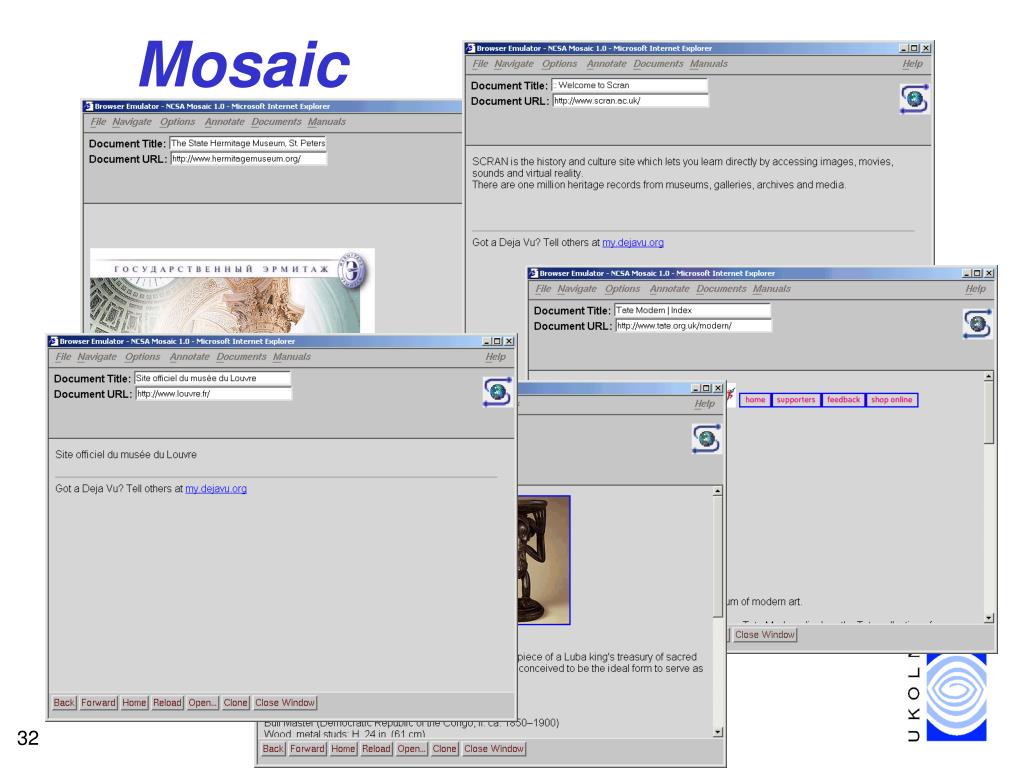Click scroll down arrow in Luba window
This screenshot has height=768, width=1024.
click(x=718, y=732)
